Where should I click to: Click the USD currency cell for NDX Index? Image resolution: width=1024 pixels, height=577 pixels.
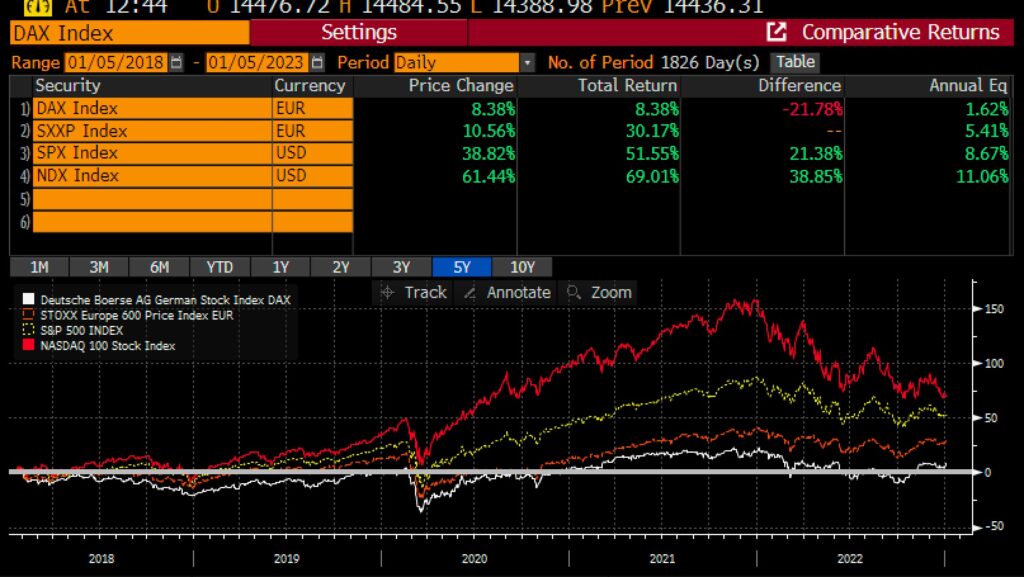313,176
